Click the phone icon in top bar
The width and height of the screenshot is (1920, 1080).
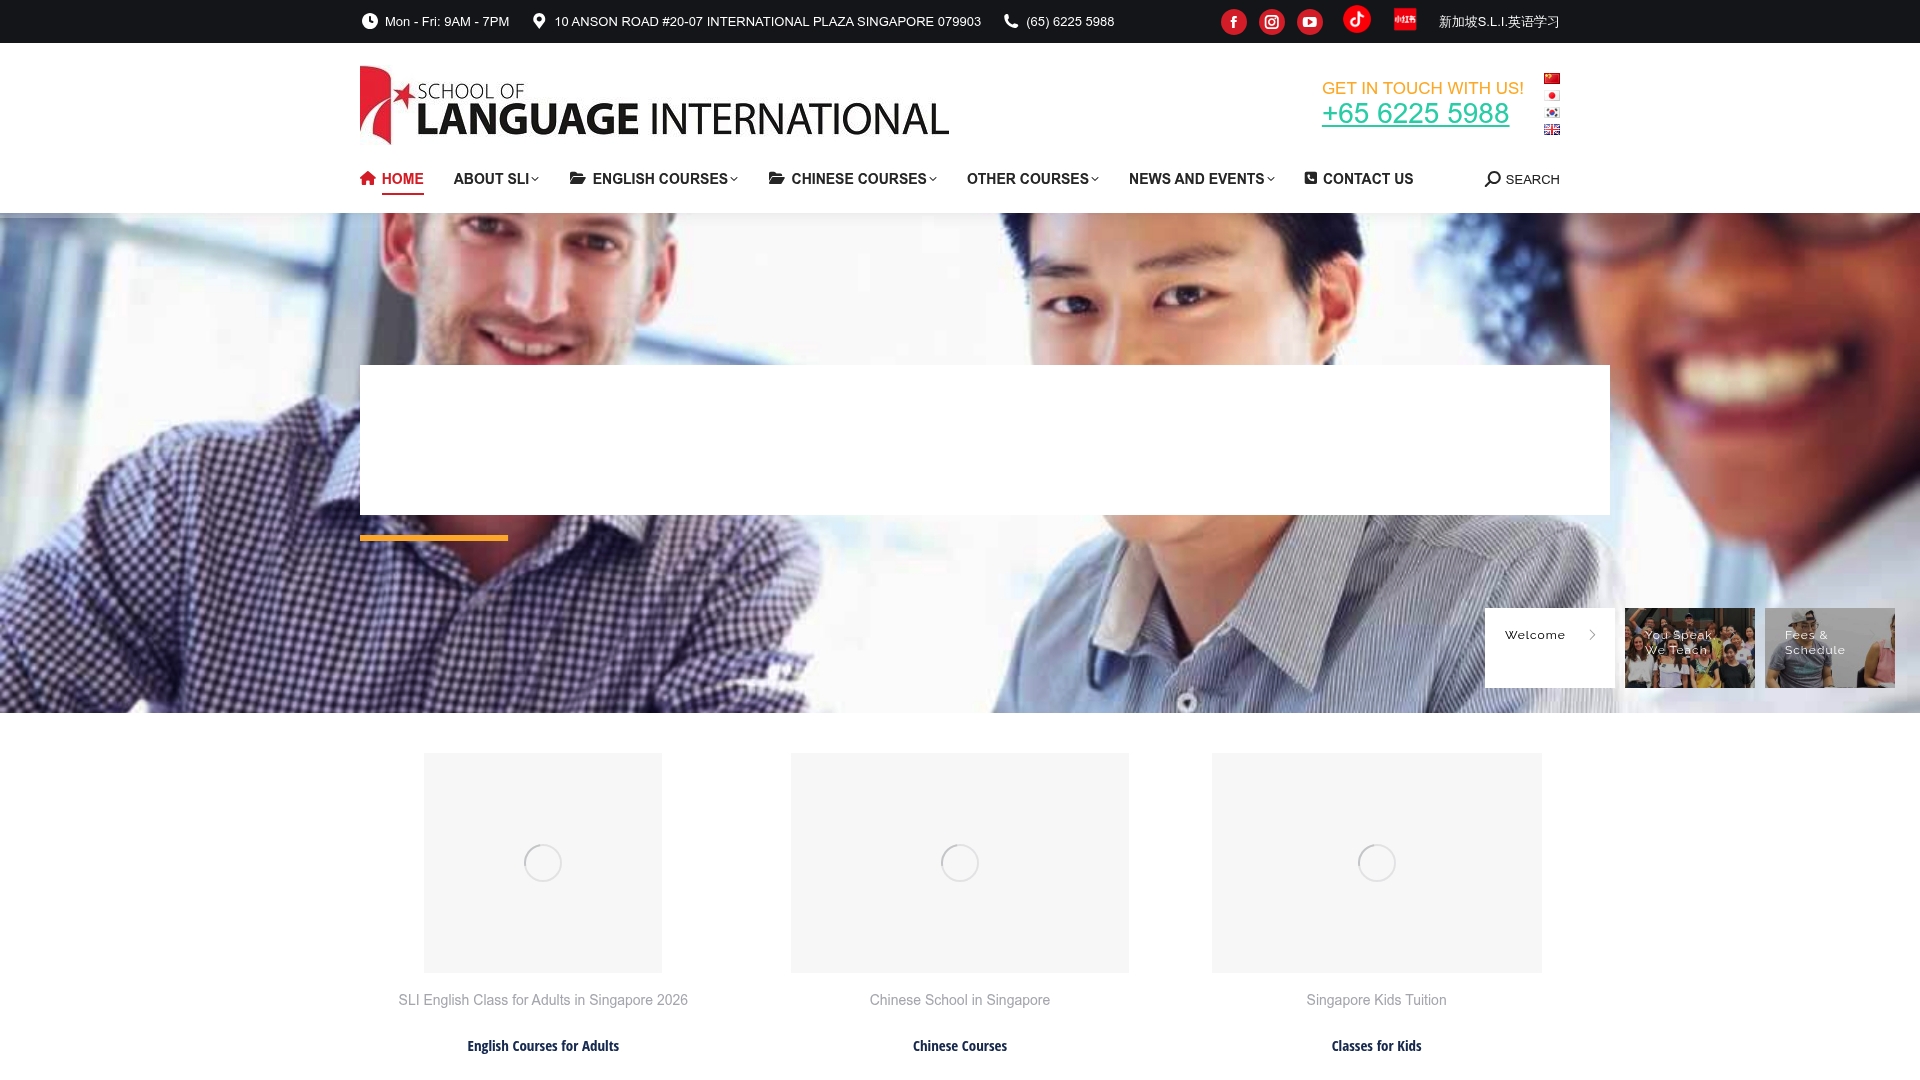[1011, 21]
